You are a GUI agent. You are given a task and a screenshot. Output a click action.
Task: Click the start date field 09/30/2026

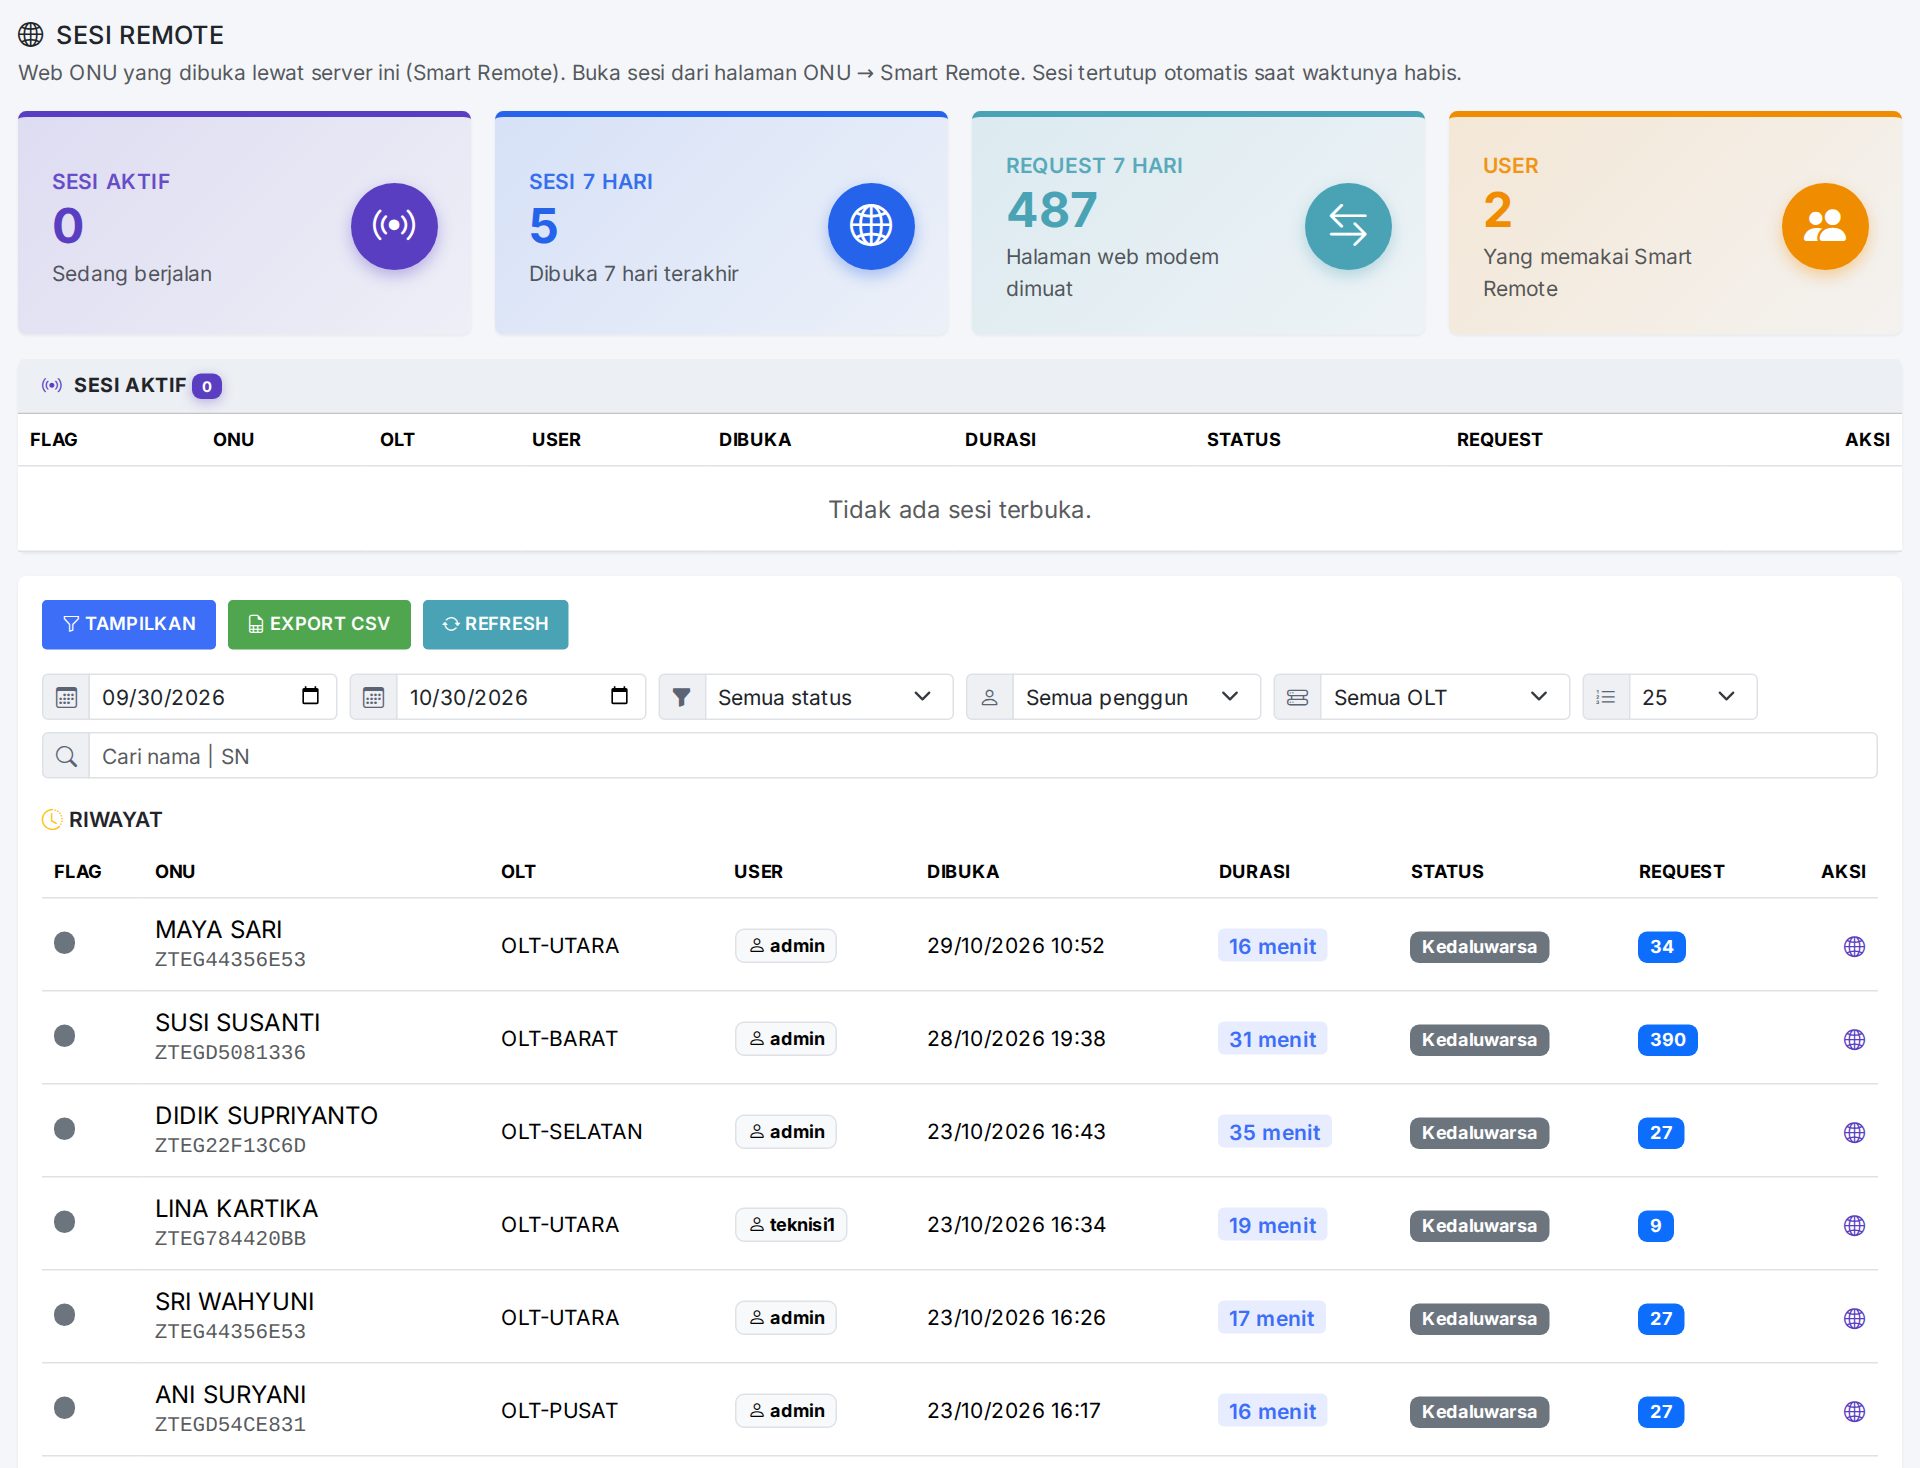(212, 697)
